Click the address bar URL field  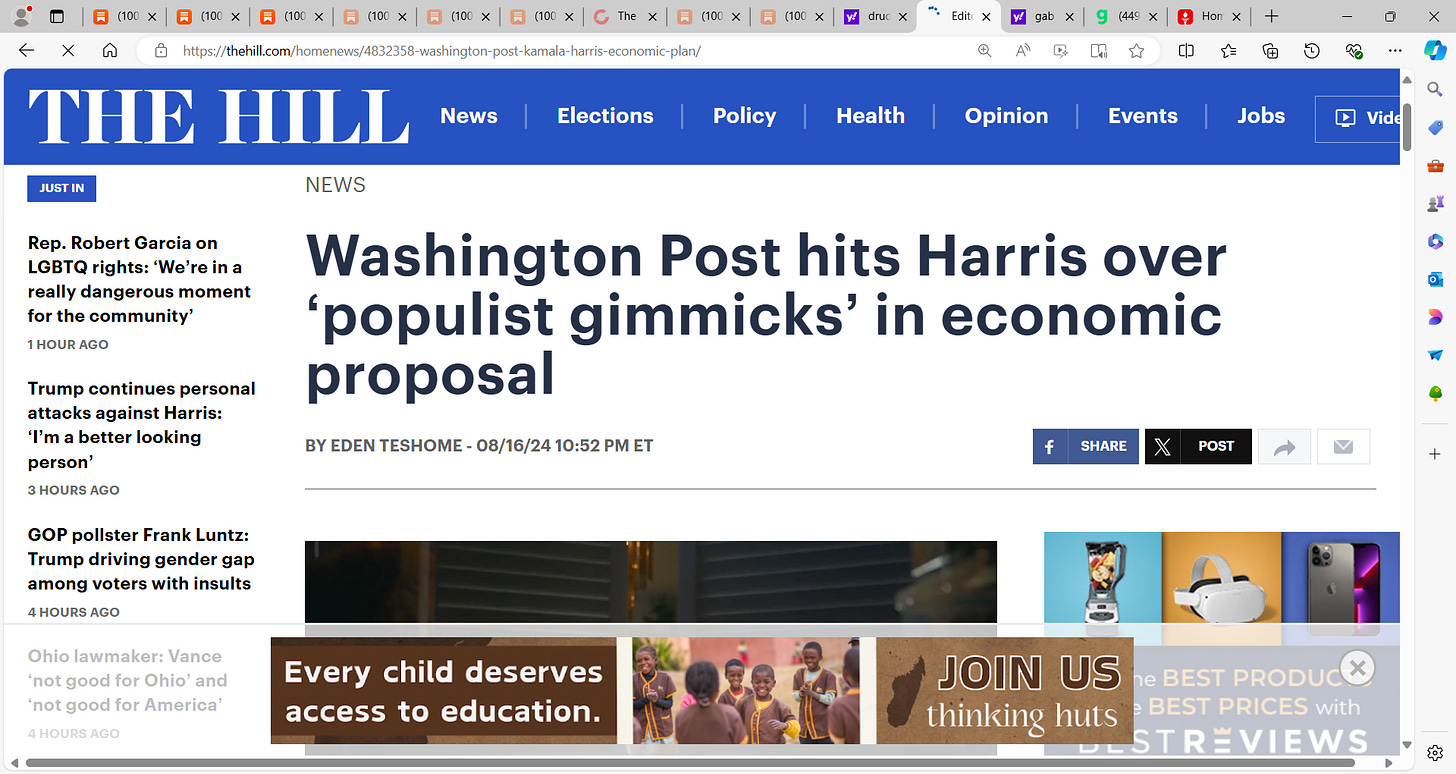(x=570, y=51)
